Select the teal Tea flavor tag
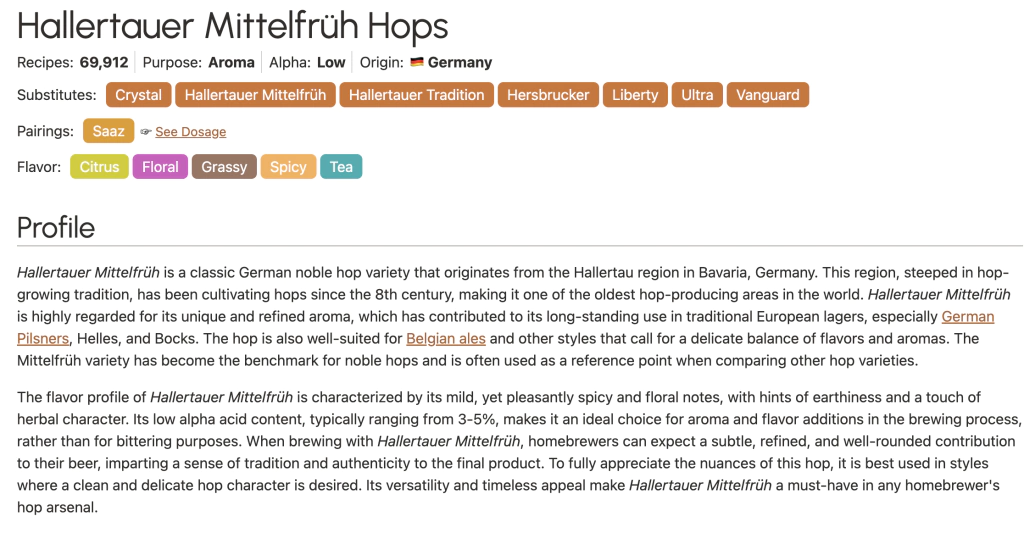 [x=341, y=167]
